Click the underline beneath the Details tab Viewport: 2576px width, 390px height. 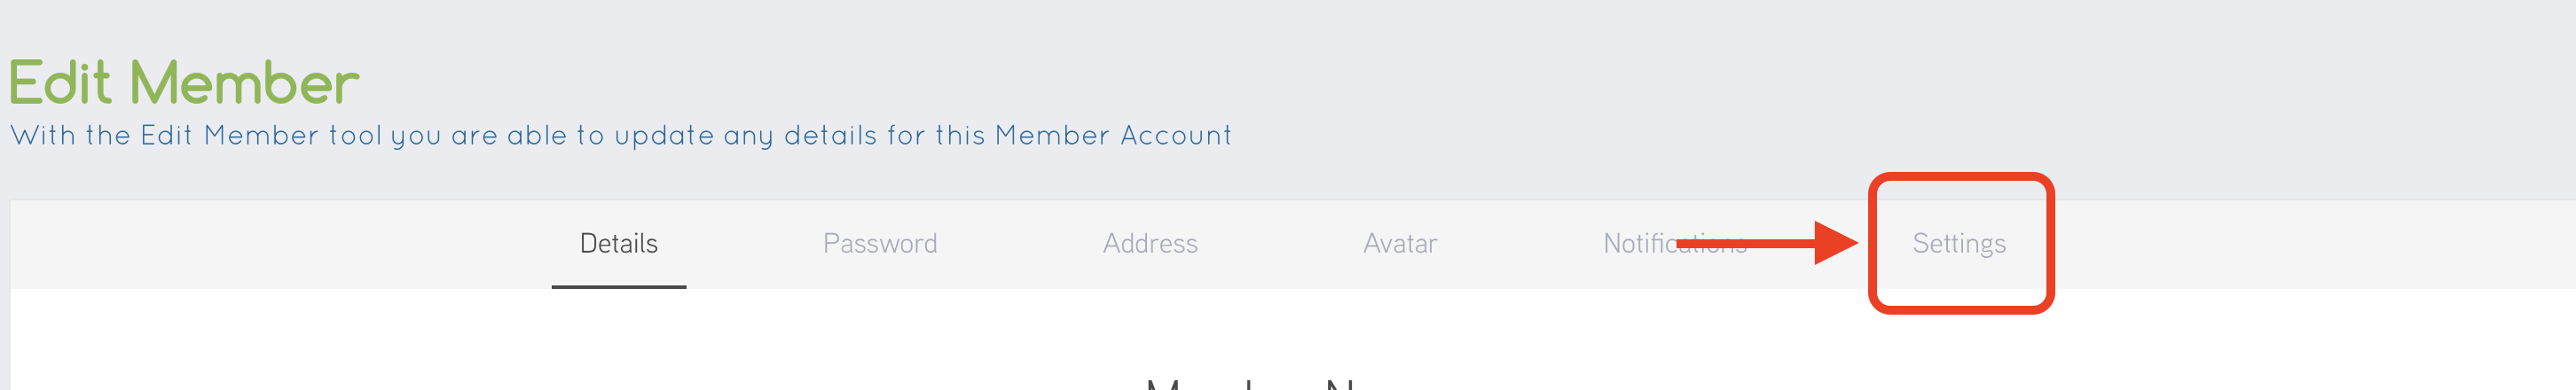618,287
